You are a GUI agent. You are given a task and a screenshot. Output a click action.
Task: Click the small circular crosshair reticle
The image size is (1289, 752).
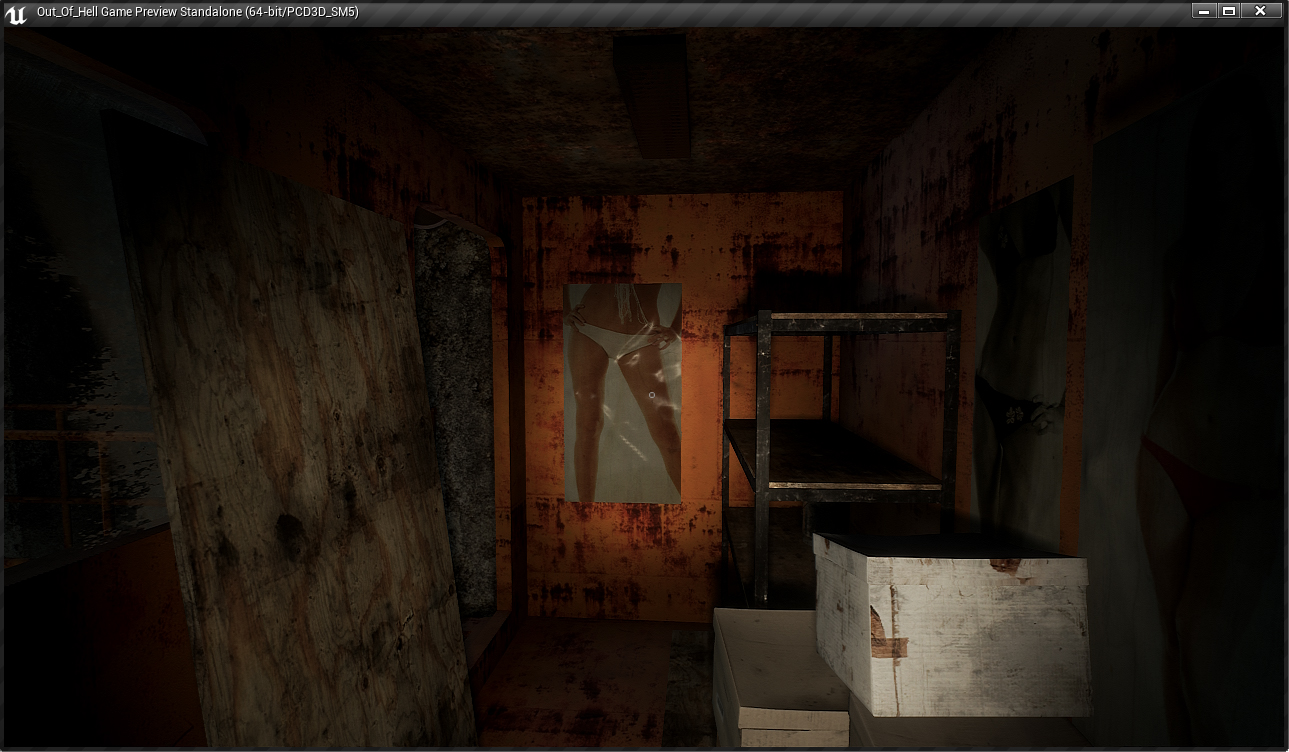click(x=652, y=396)
